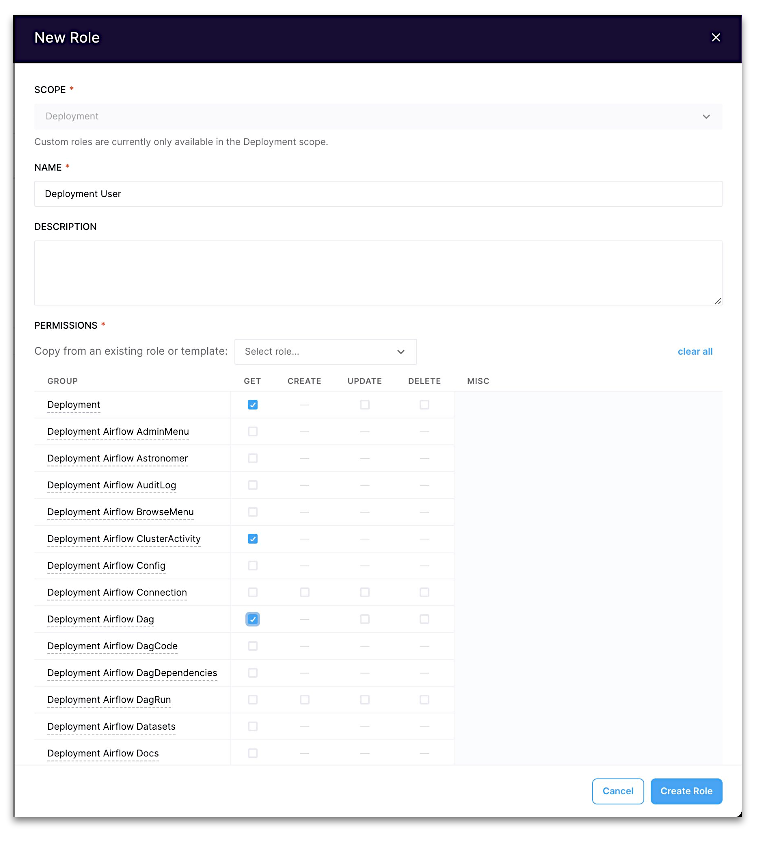
Task: Enable Deployment UPDATE permission checkbox
Action: click(x=365, y=405)
